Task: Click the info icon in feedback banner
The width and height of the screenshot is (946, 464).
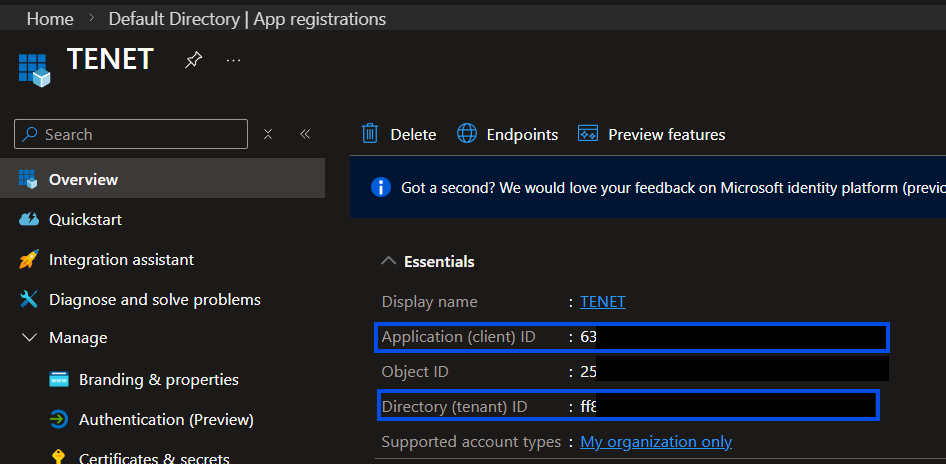Action: (x=381, y=188)
